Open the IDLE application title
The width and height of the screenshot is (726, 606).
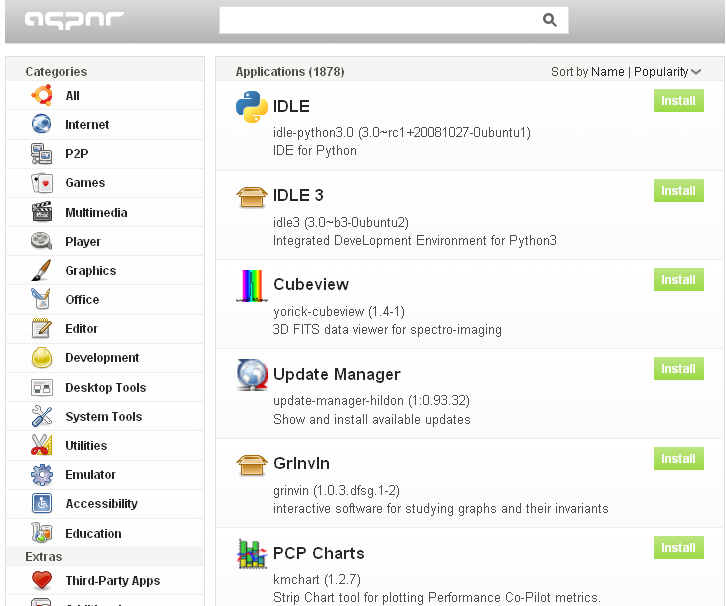[x=291, y=106]
